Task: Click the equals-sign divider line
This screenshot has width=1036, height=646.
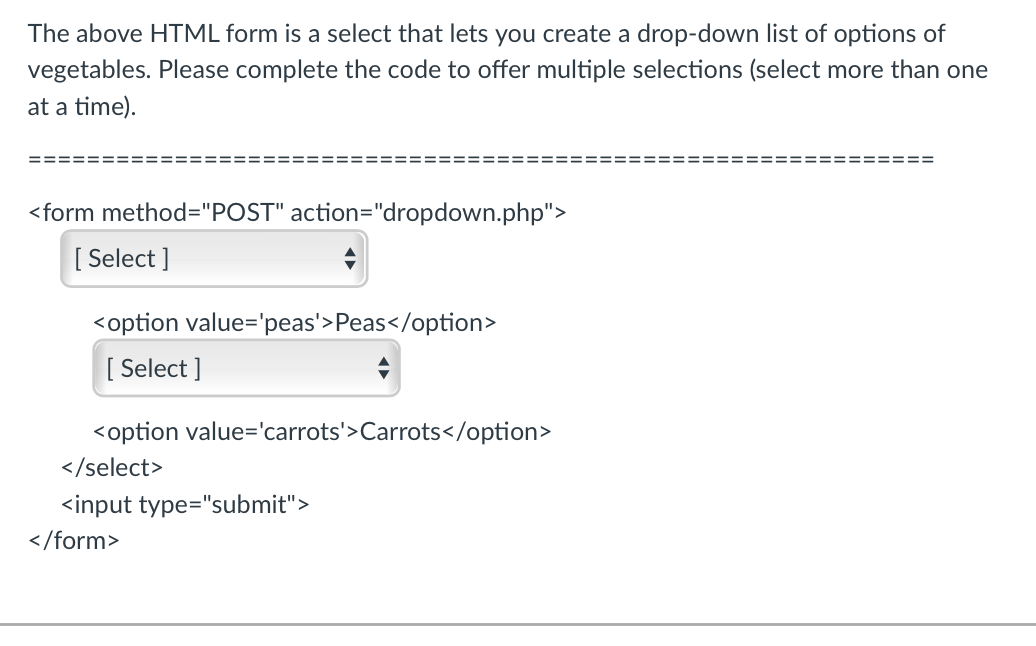Action: coord(480,157)
